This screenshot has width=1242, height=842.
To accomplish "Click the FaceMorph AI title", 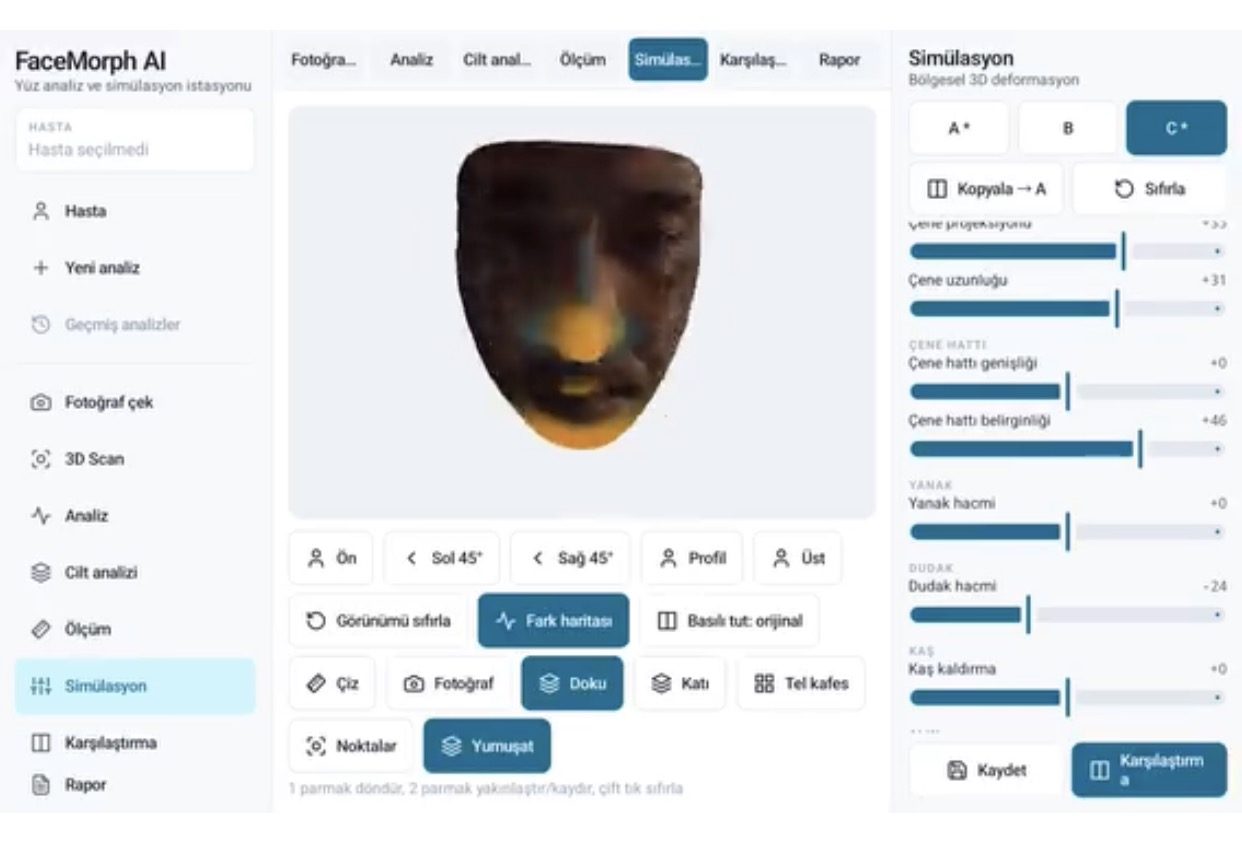I will [91, 62].
